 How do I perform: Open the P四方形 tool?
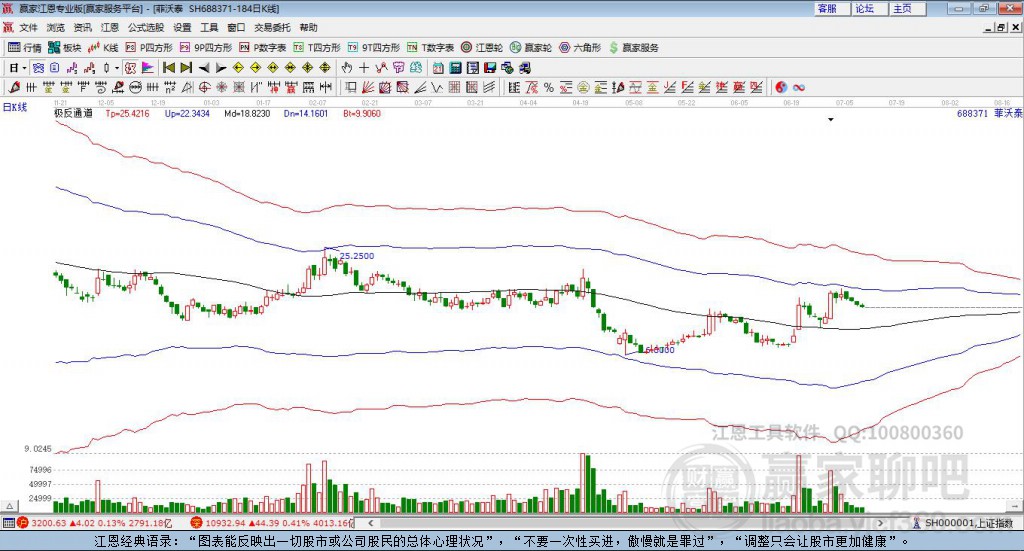tap(149, 48)
